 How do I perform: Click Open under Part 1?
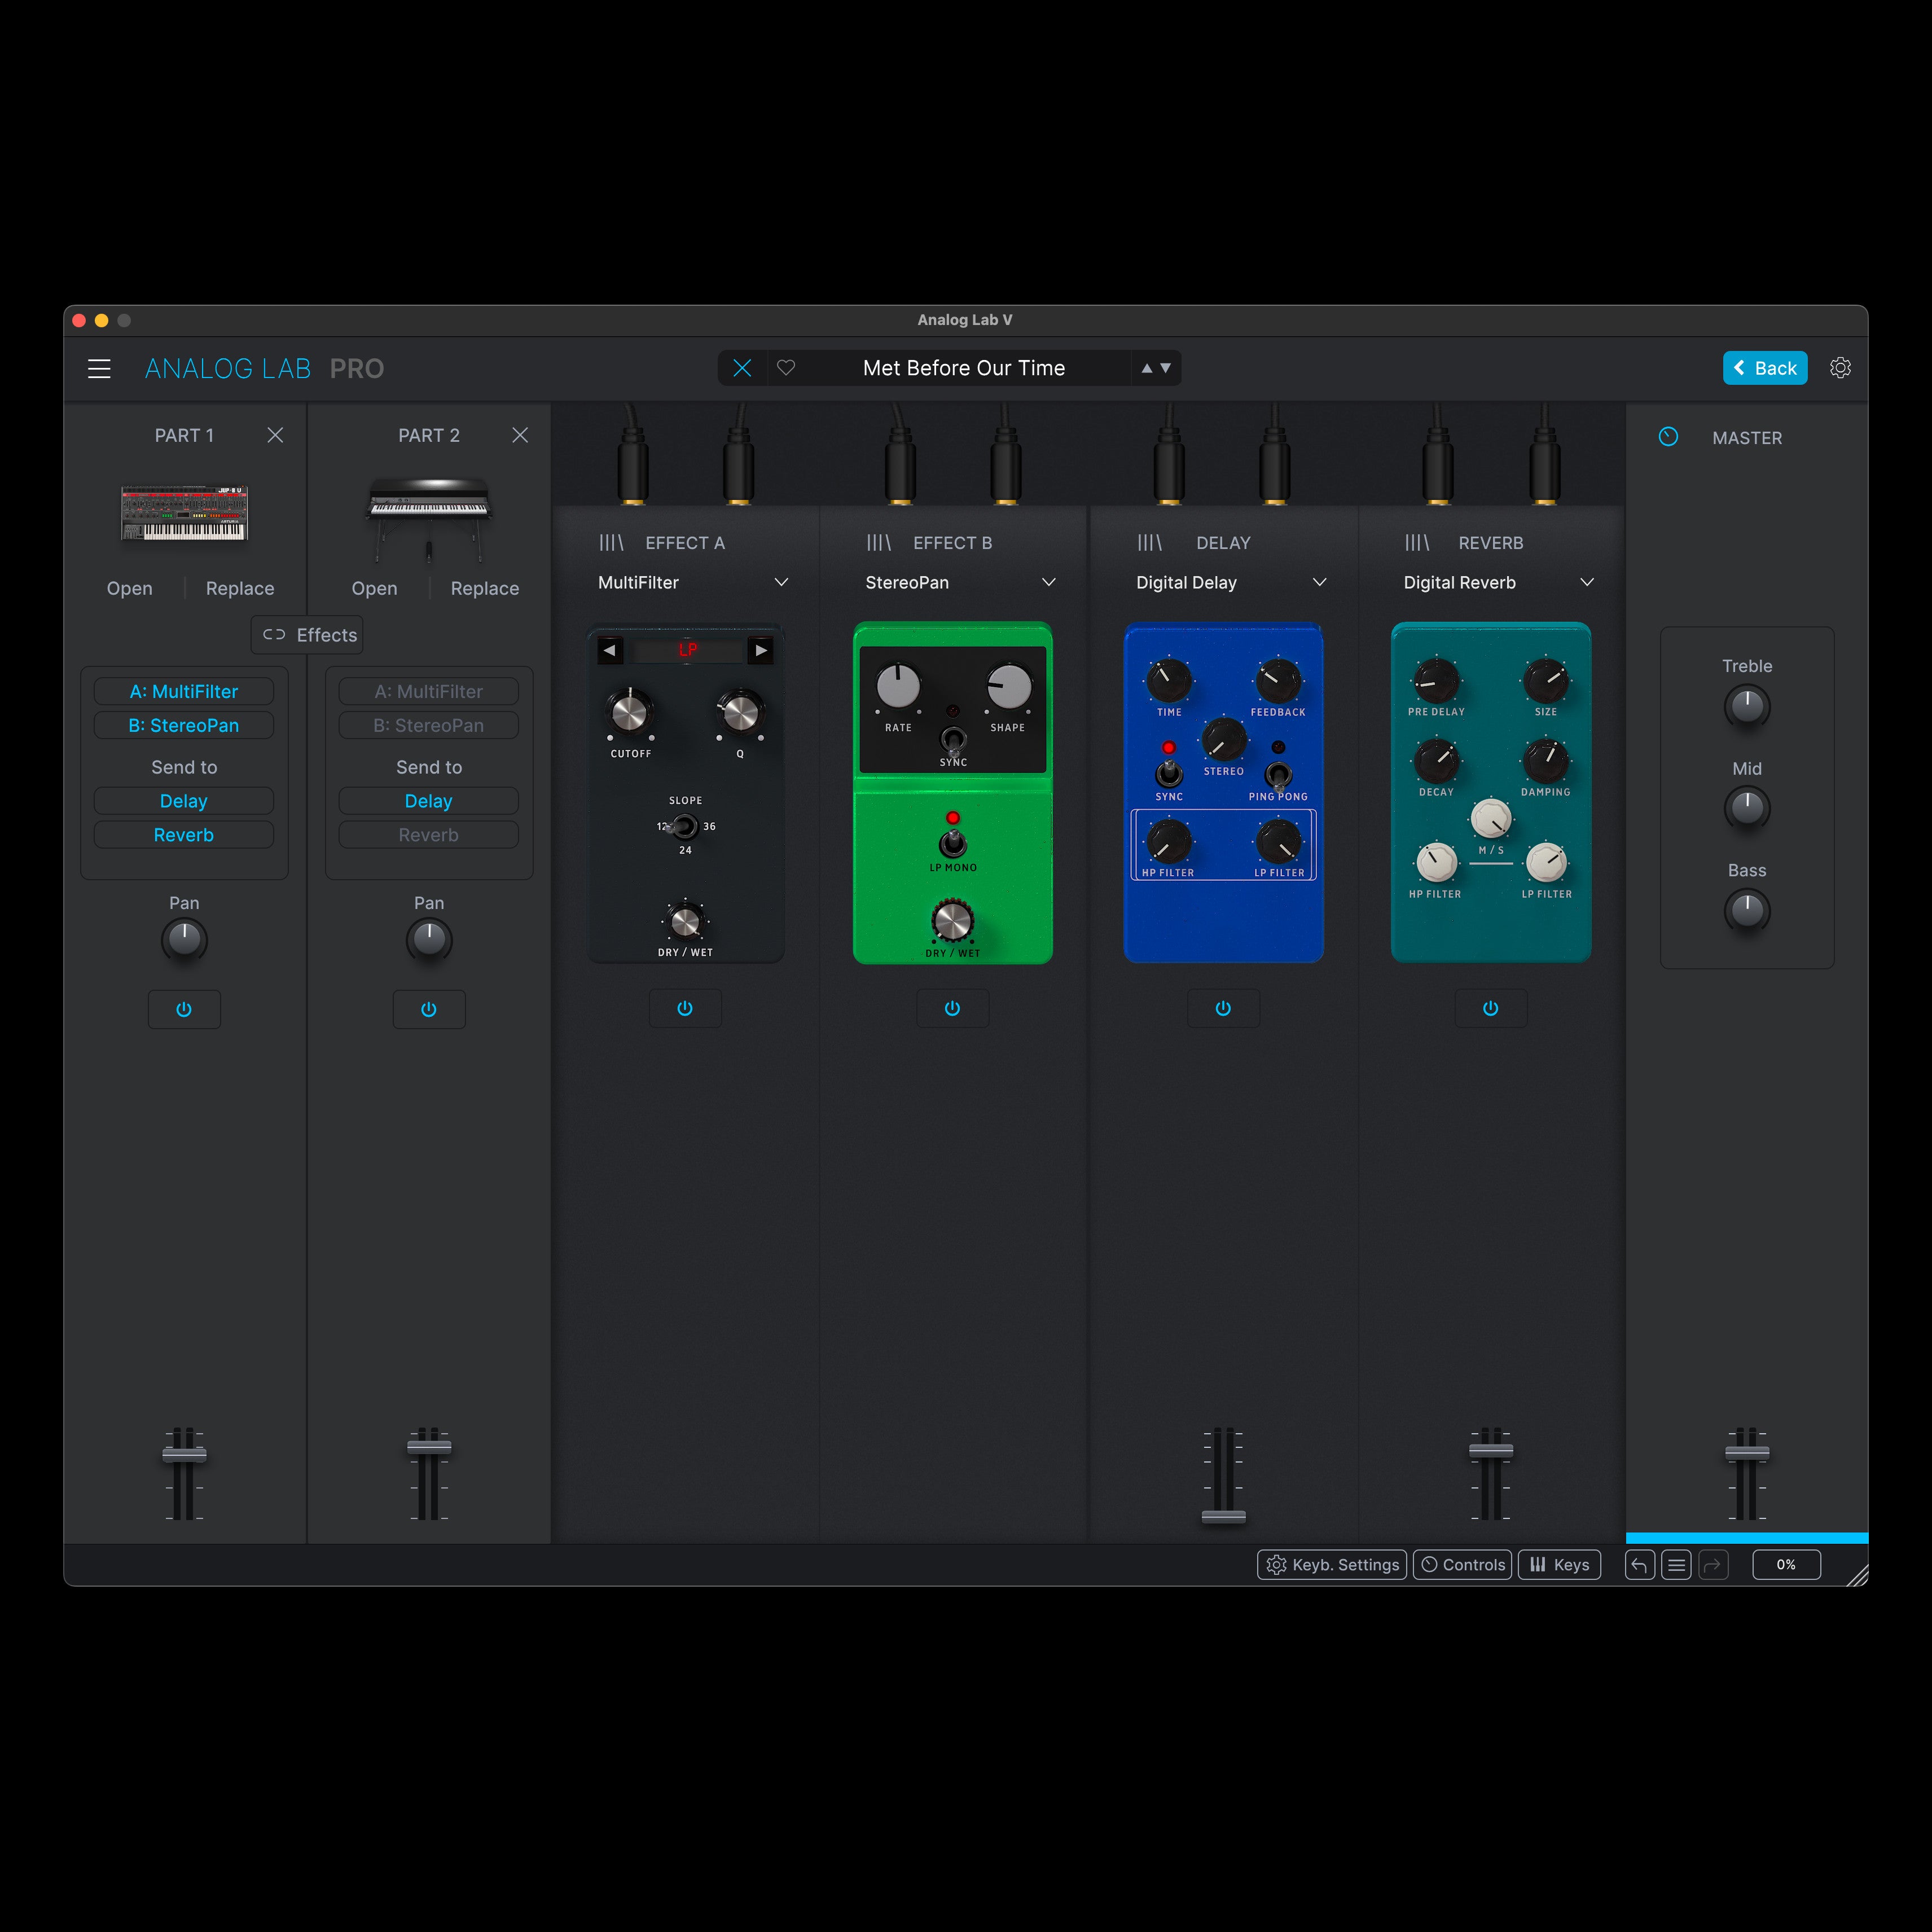(130, 589)
